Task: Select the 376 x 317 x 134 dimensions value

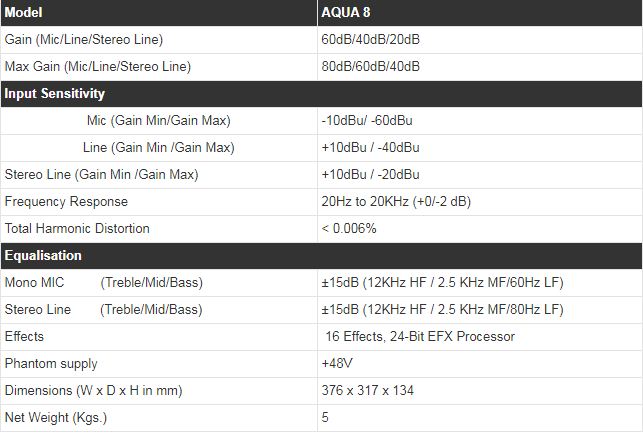Action: pyautogui.click(x=367, y=391)
